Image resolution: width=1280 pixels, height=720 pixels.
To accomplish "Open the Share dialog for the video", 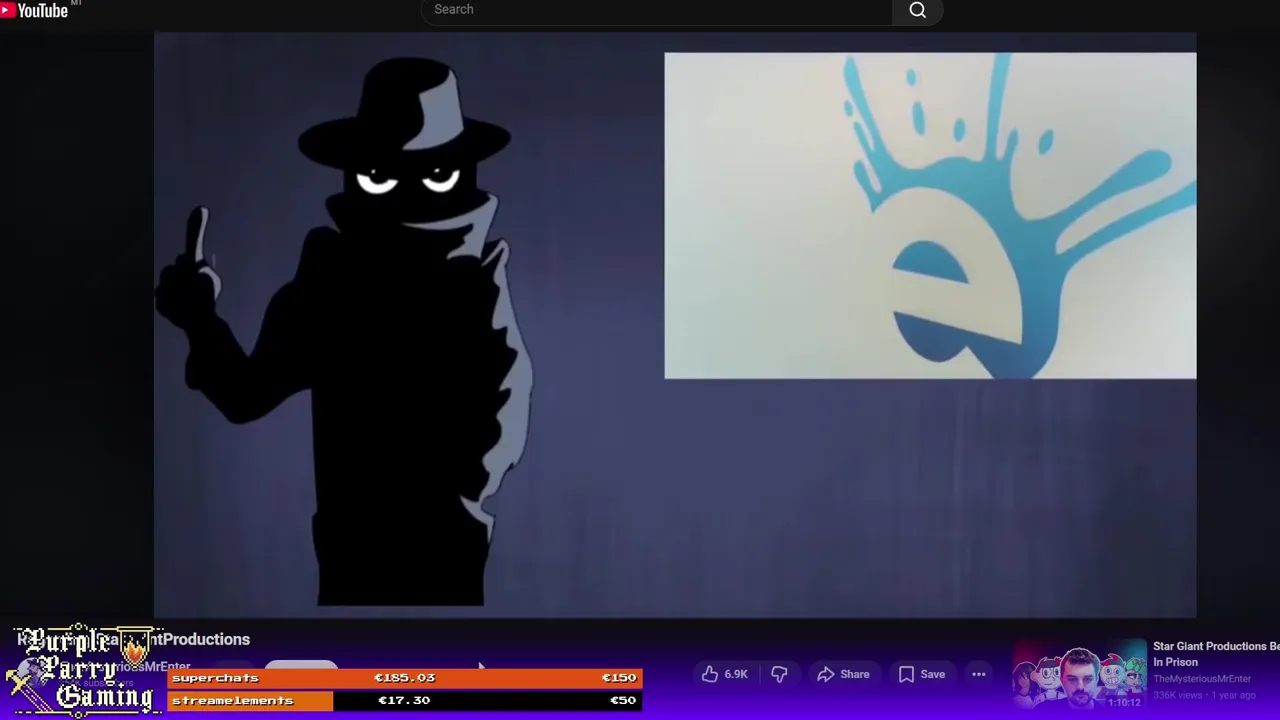I will click(x=843, y=674).
